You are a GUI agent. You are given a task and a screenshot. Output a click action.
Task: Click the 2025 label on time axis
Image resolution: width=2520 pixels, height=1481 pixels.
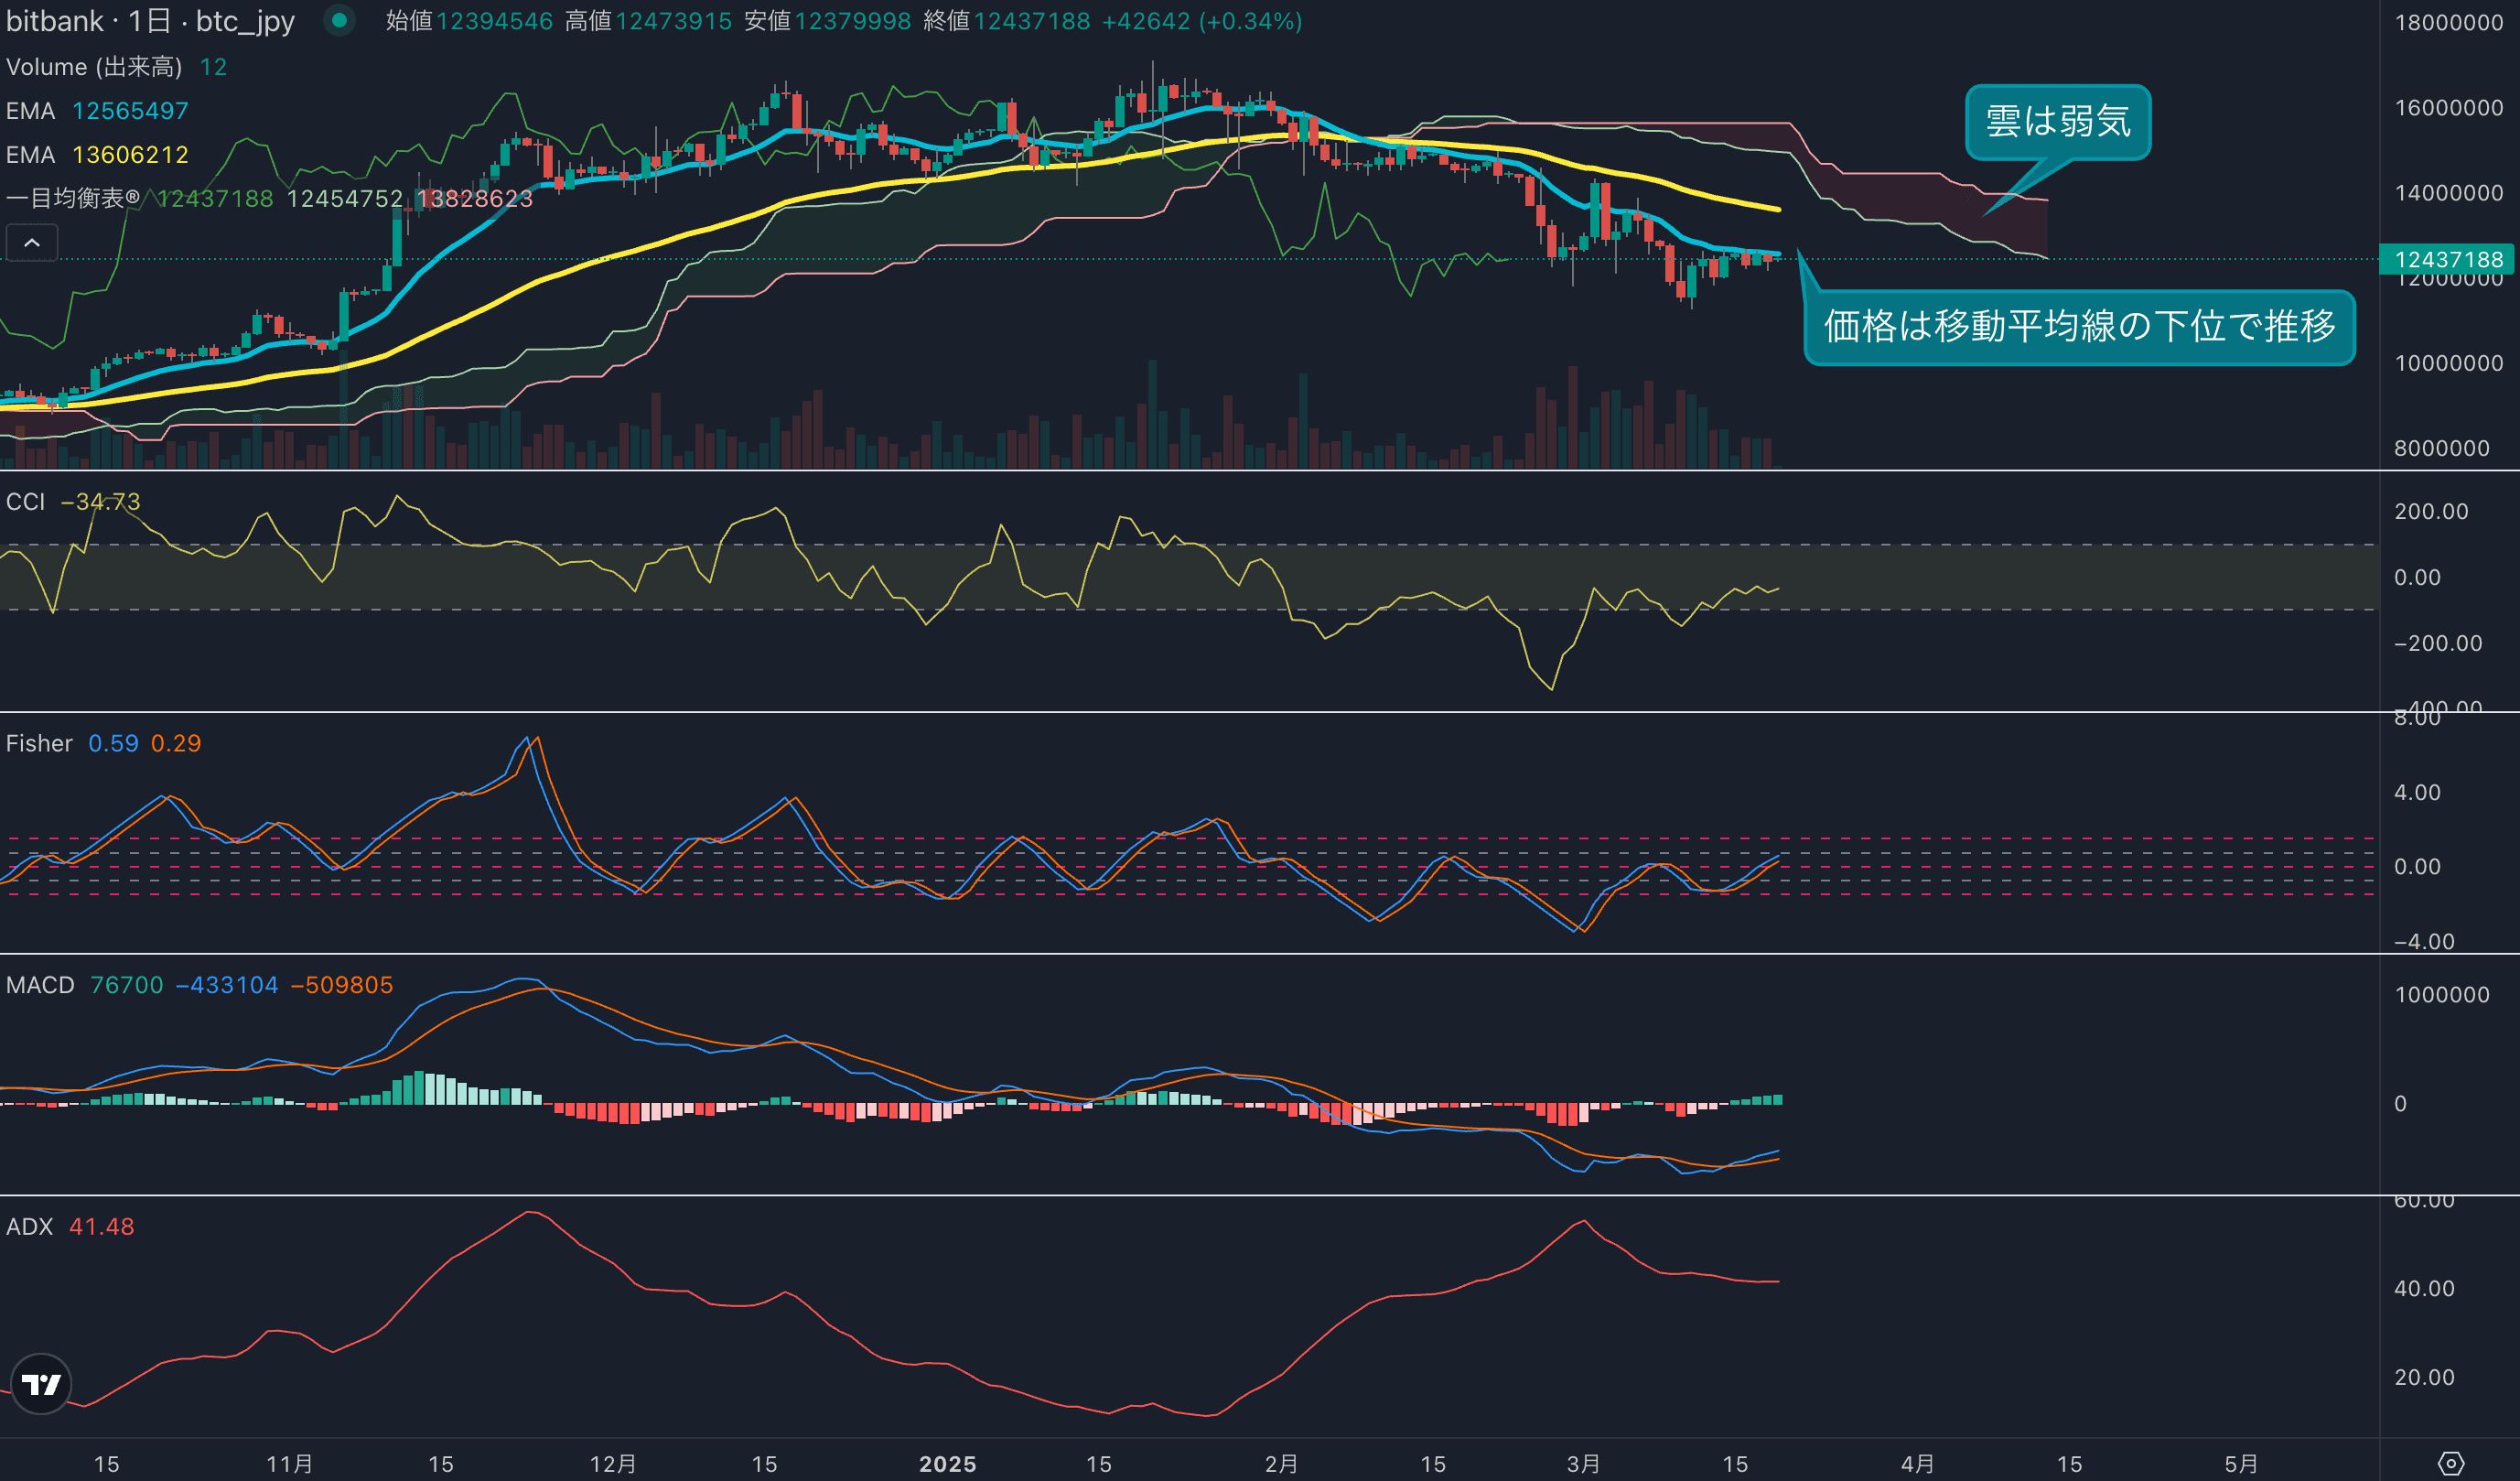coord(947,1464)
